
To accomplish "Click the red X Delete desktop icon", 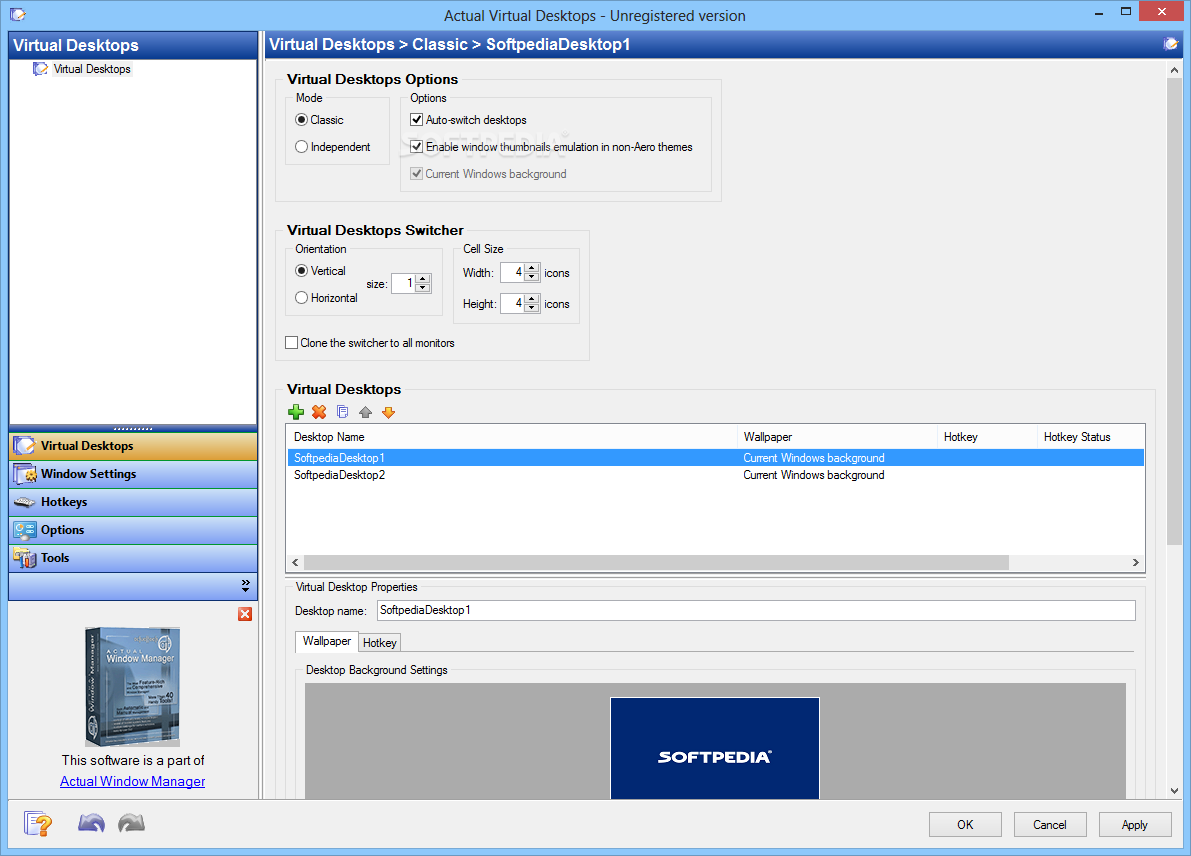I will [319, 412].
